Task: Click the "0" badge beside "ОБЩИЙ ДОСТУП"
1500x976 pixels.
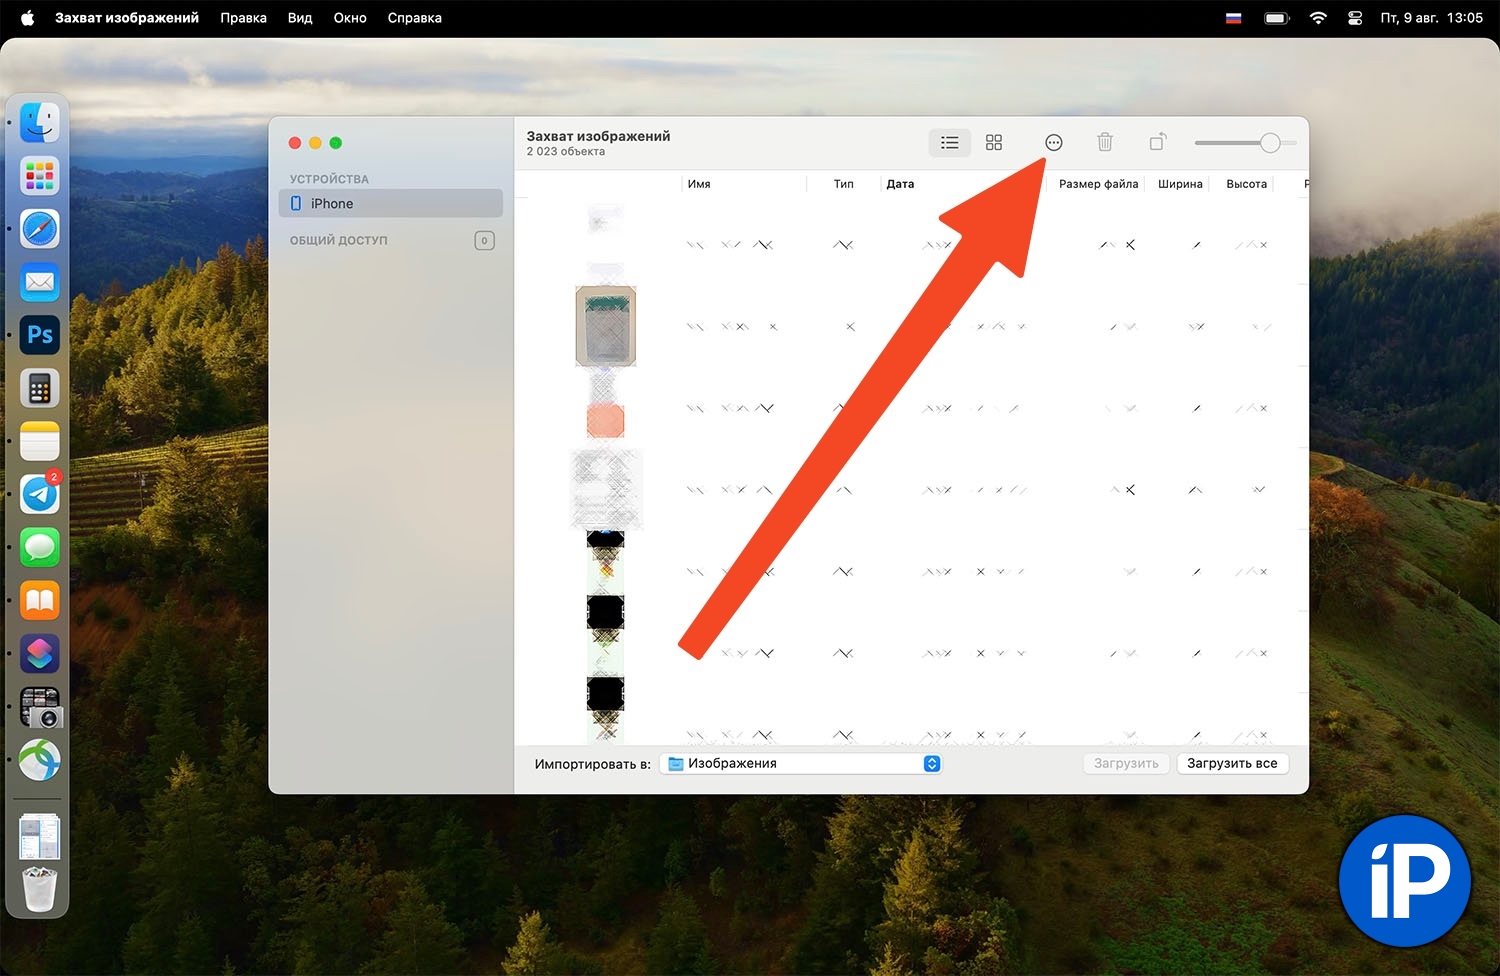Action: [484, 240]
